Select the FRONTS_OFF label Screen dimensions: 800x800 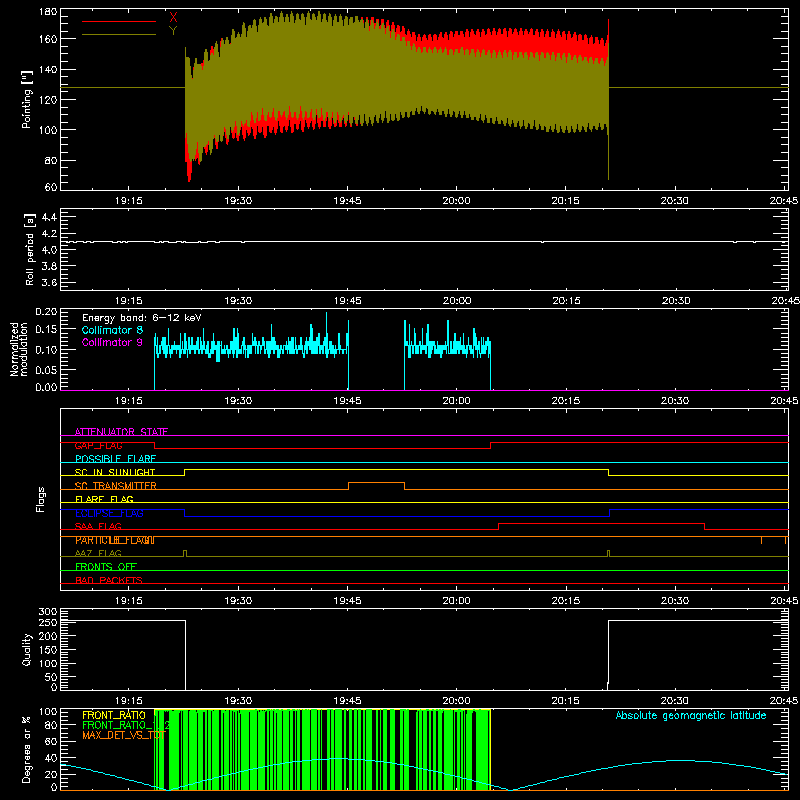pos(106,566)
